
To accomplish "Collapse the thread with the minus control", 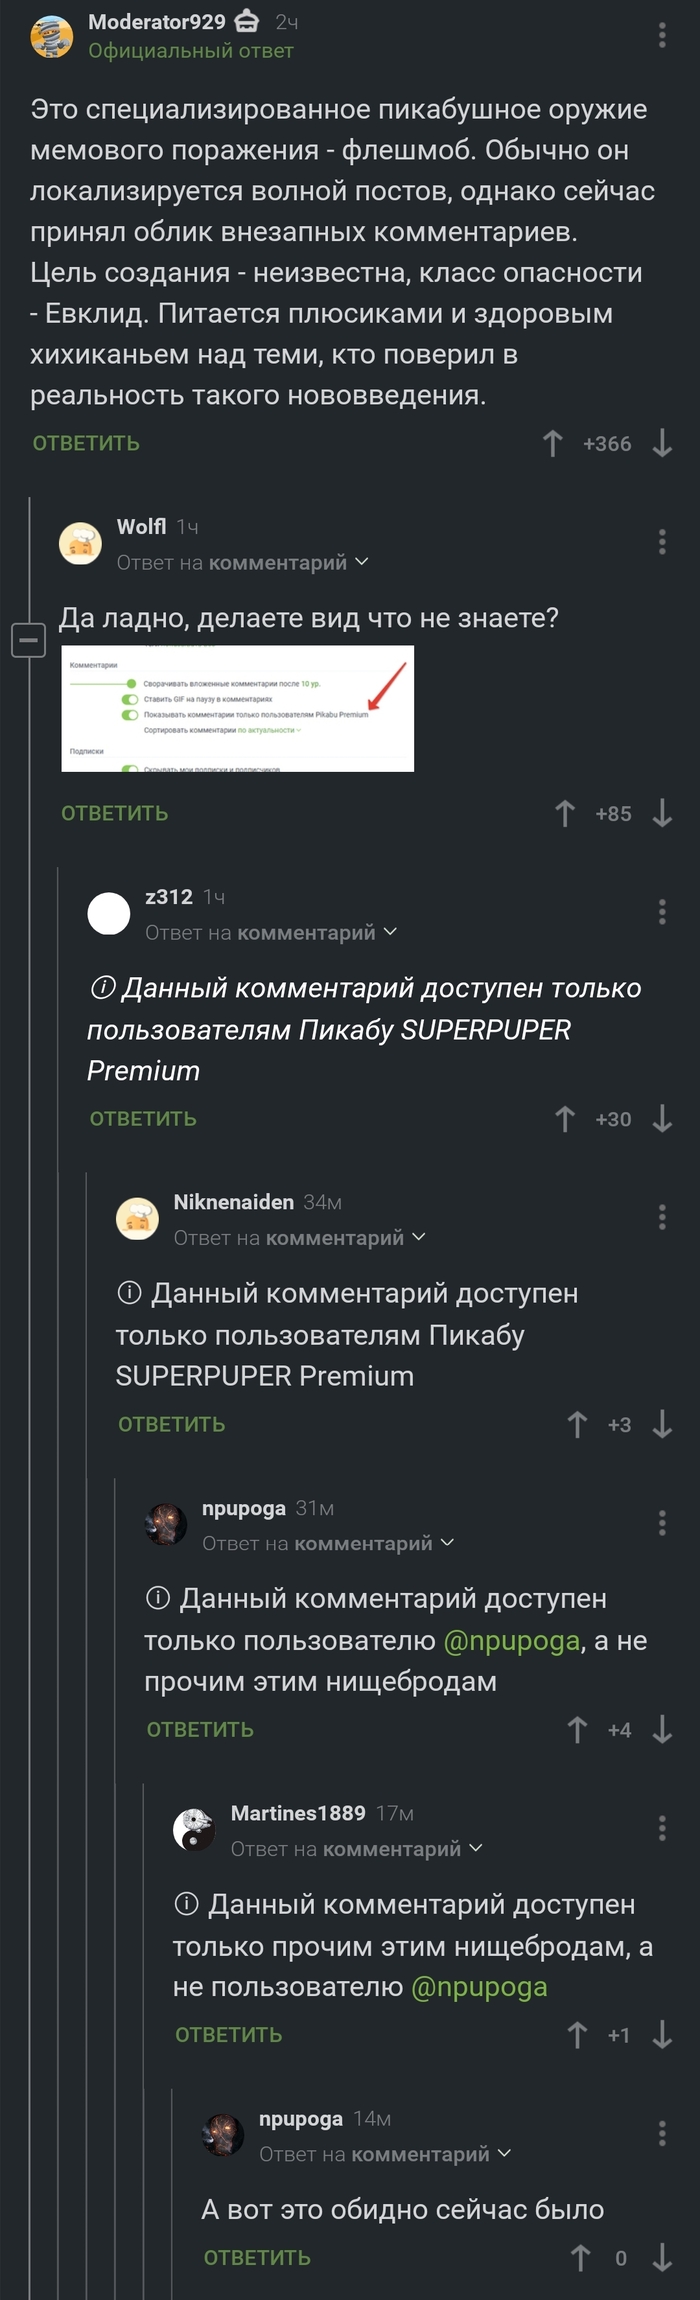I will tap(28, 638).
